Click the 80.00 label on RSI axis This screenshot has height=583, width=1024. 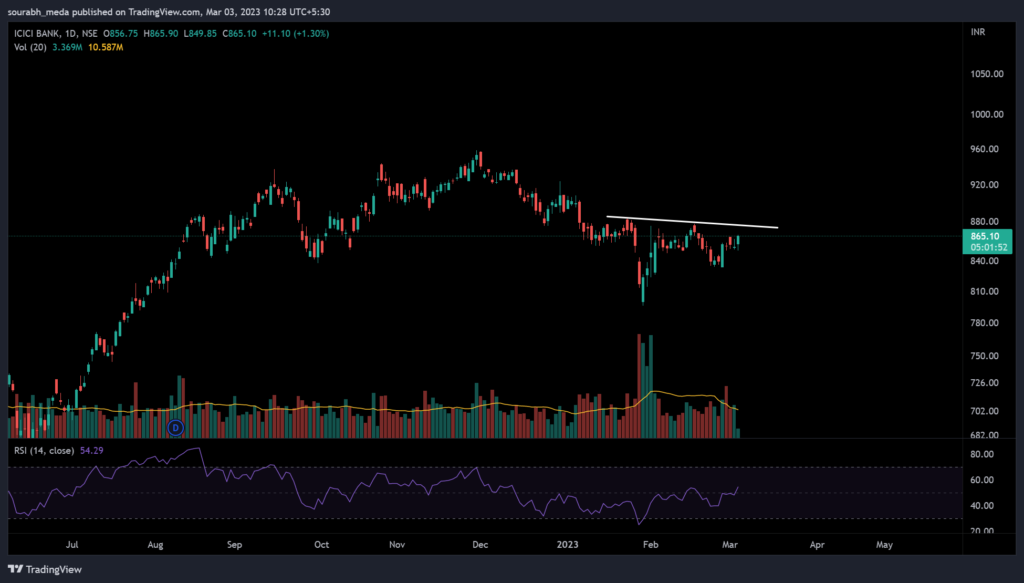(x=982, y=454)
